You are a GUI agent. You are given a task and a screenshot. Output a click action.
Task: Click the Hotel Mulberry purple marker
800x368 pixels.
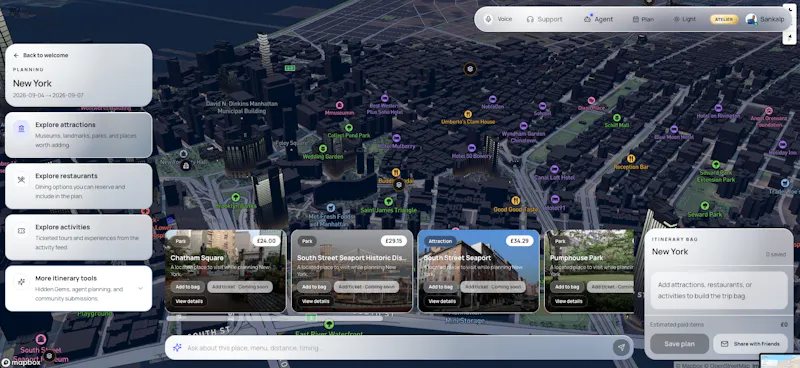[x=396, y=138]
